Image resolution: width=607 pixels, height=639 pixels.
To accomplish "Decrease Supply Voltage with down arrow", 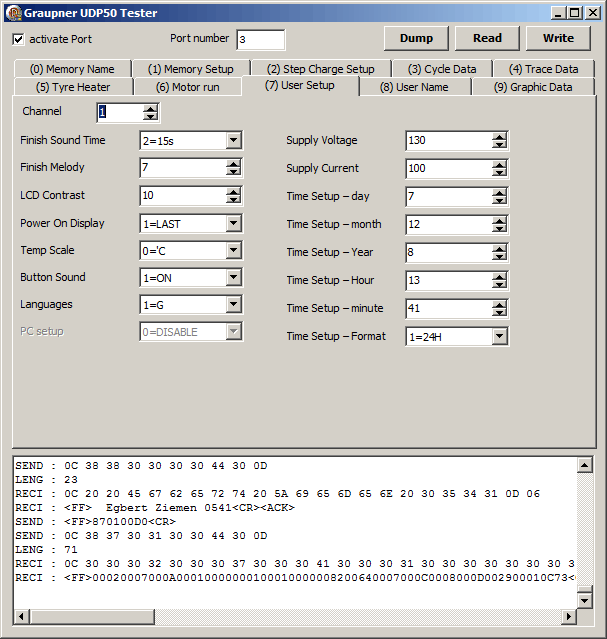I will tap(499, 145).
